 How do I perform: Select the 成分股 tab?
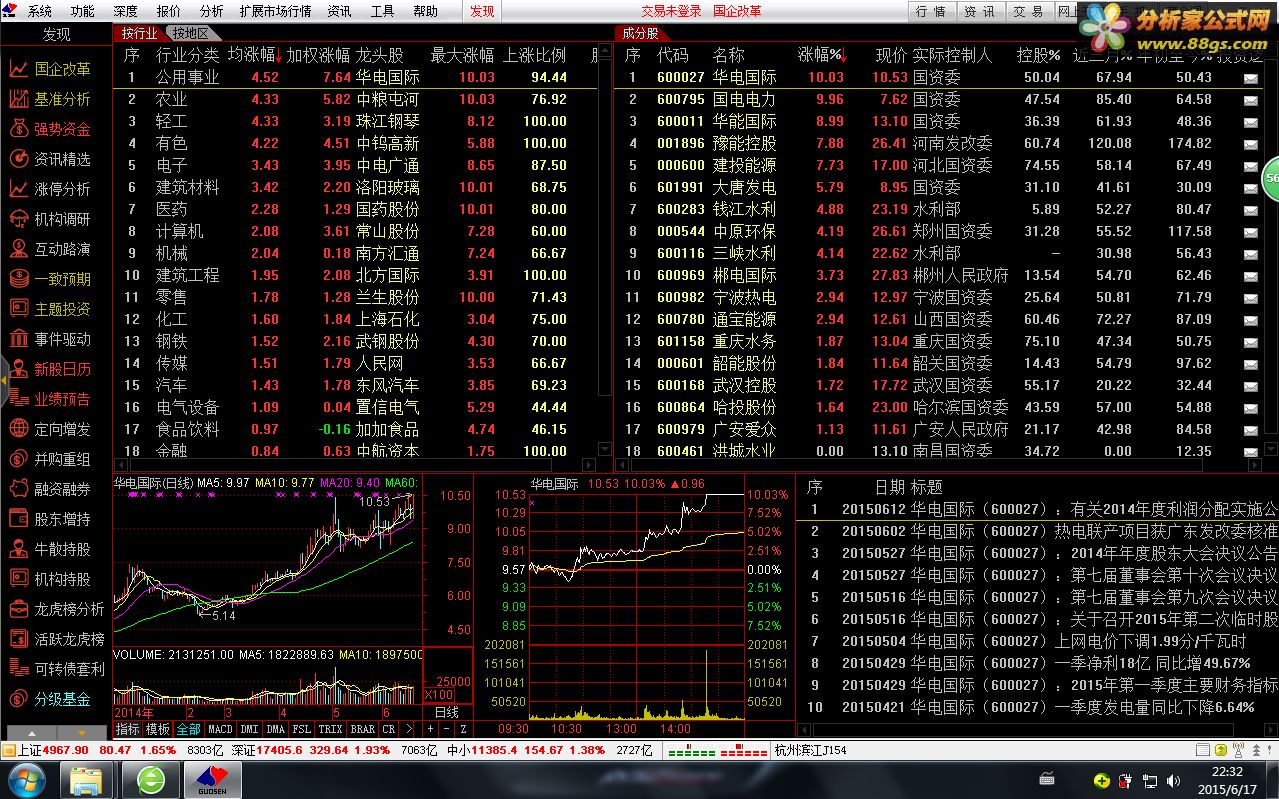pyautogui.click(x=641, y=33)
